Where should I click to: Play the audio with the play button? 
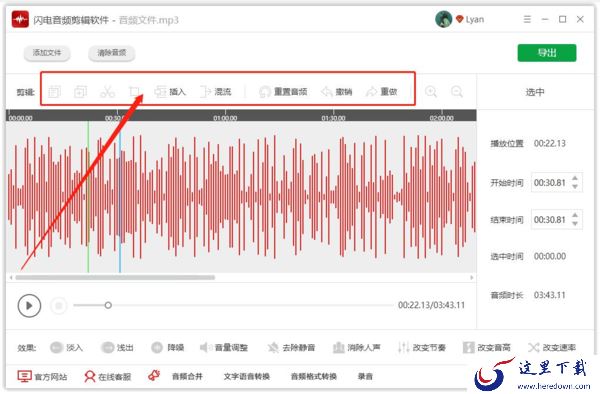click(x=29, y=305)
